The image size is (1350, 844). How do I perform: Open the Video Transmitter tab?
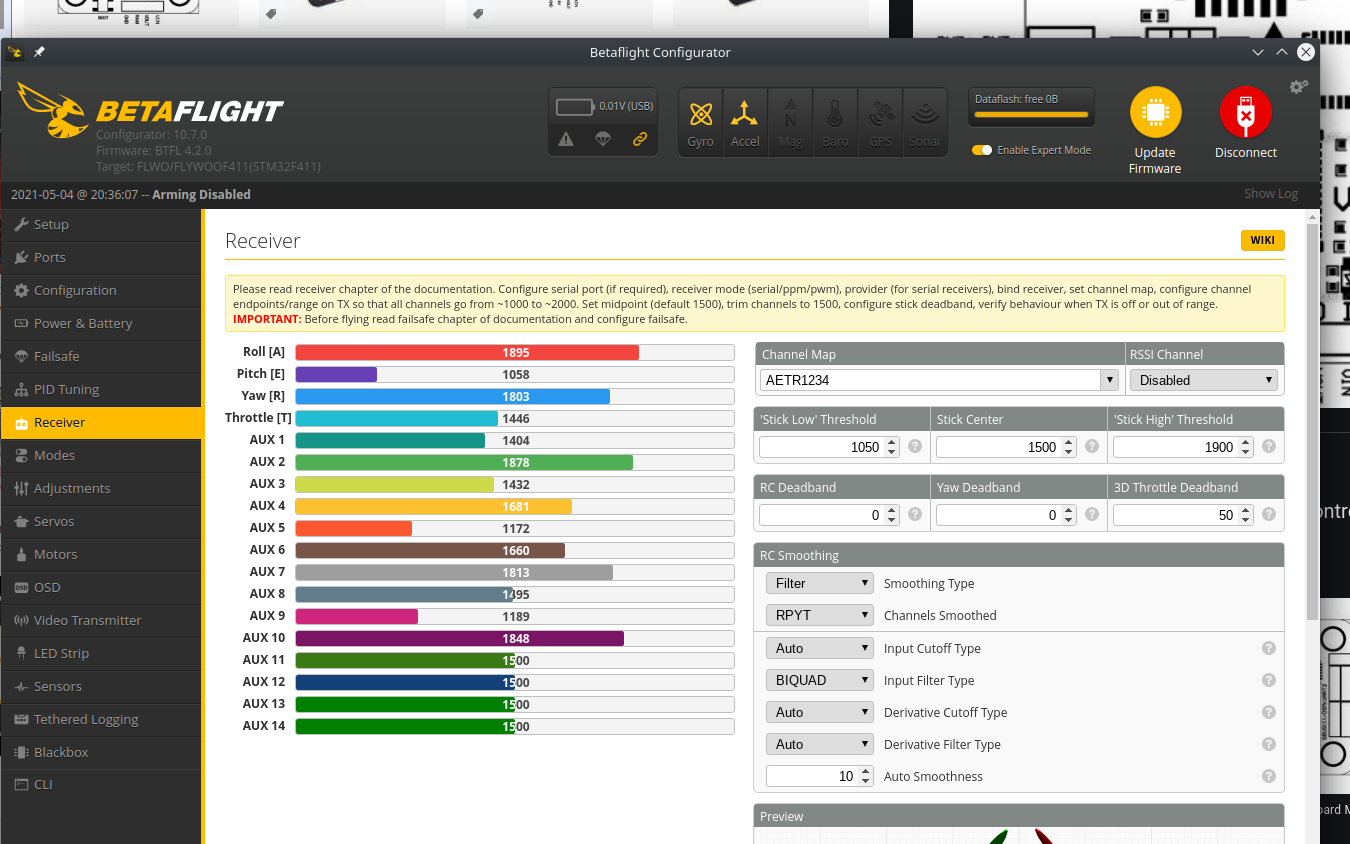point(101,621)
